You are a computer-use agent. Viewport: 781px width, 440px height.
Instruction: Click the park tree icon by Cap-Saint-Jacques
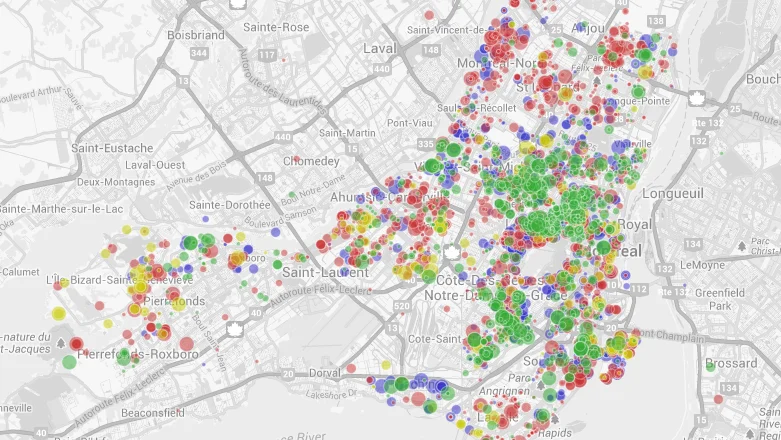point(61,342)
